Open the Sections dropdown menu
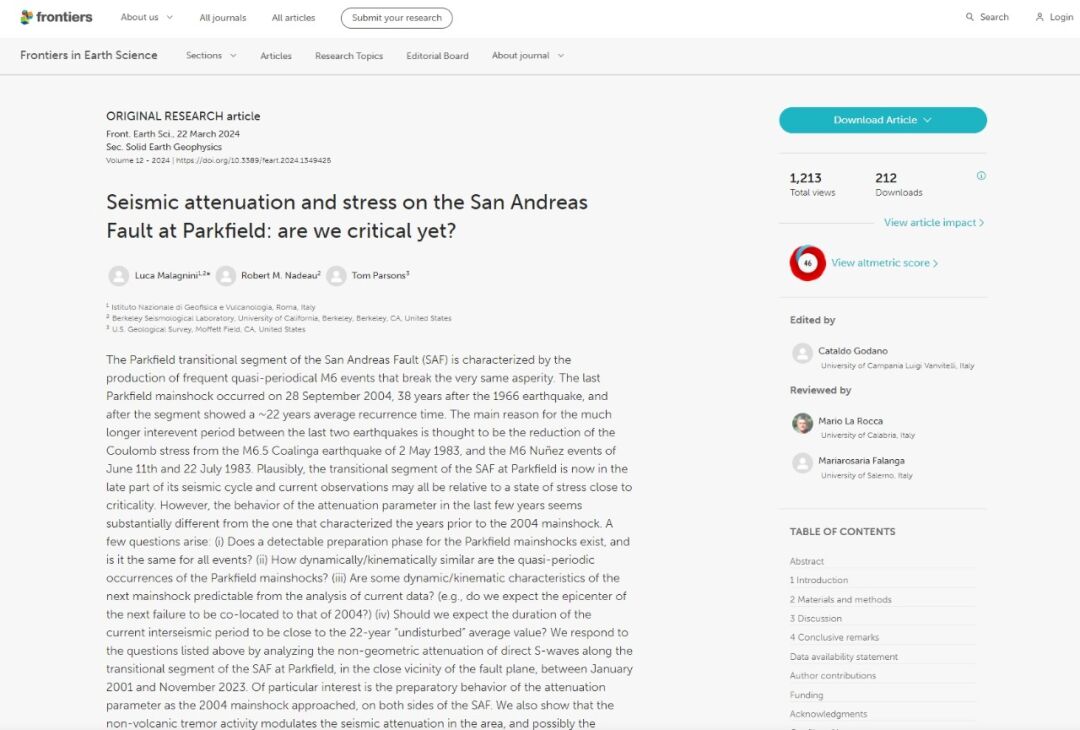This screenshot has width=1080, height=730. (x=211, y=56)
